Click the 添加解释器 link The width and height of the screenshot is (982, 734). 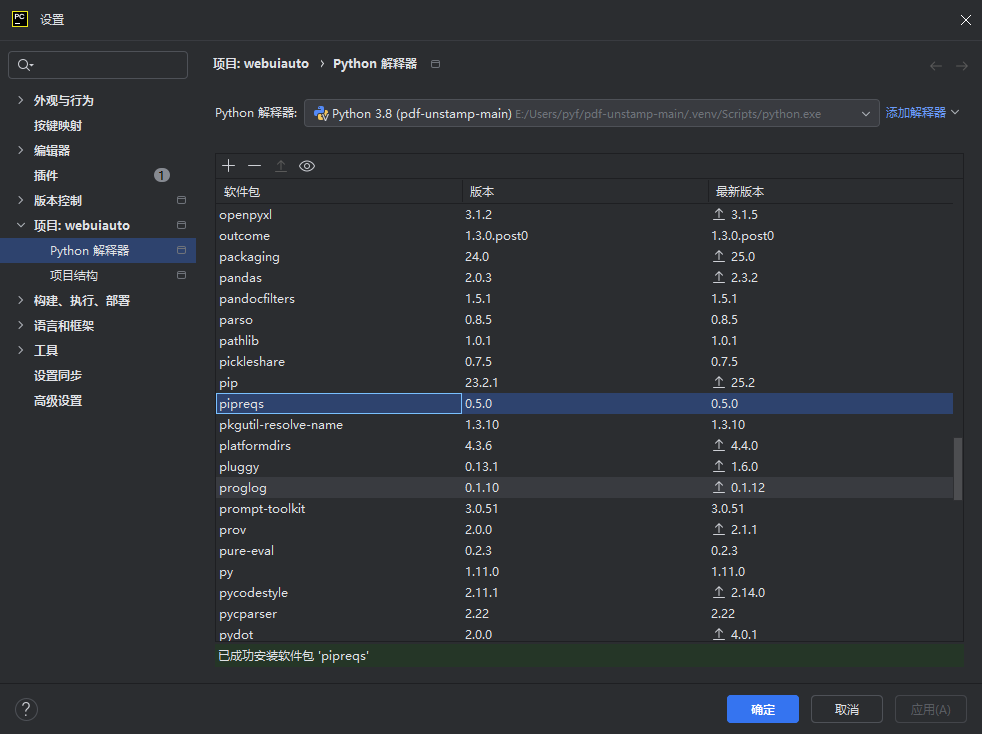click(915, 113)
